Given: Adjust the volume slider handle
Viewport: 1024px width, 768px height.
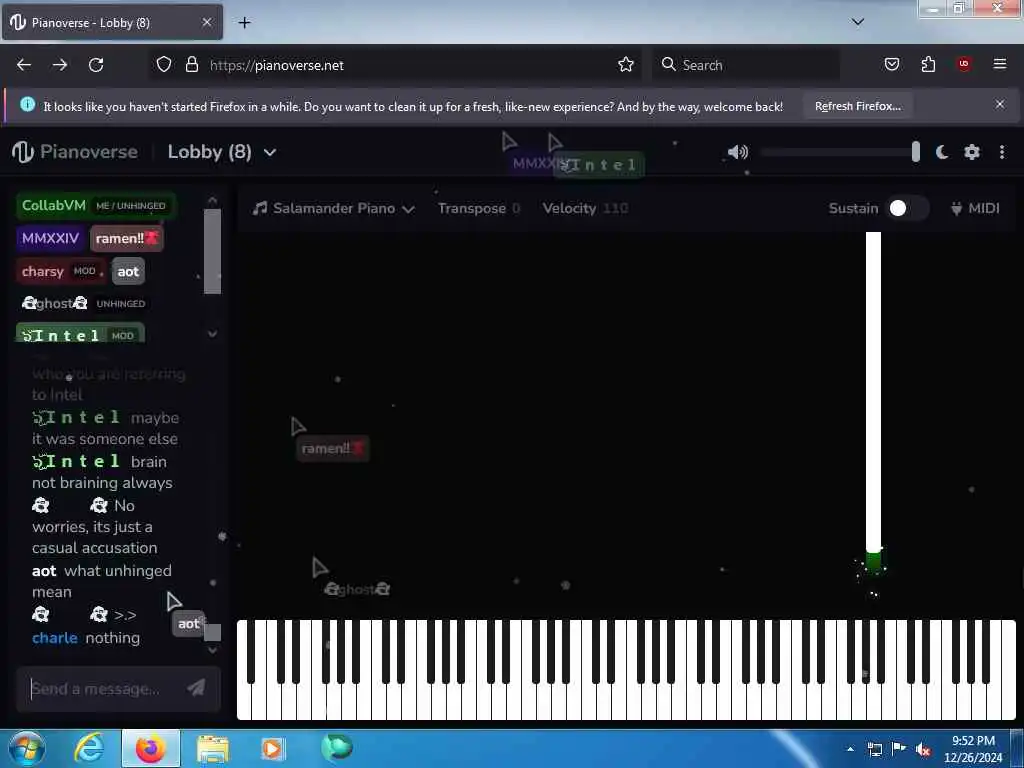Looking at the screenshot, I should tap(916, 152).
